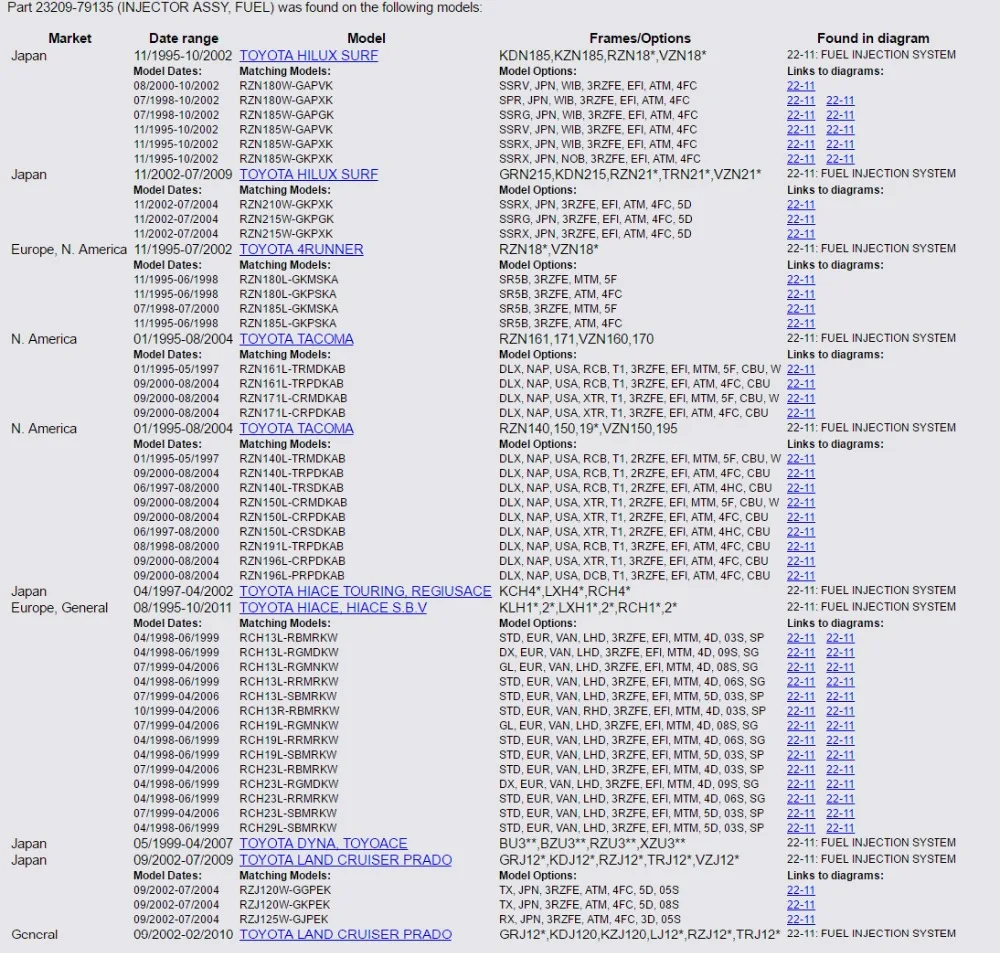
Task: Open 22-11 diagram link for RZN140L-TRSDKAB
Action: (800, 488)
